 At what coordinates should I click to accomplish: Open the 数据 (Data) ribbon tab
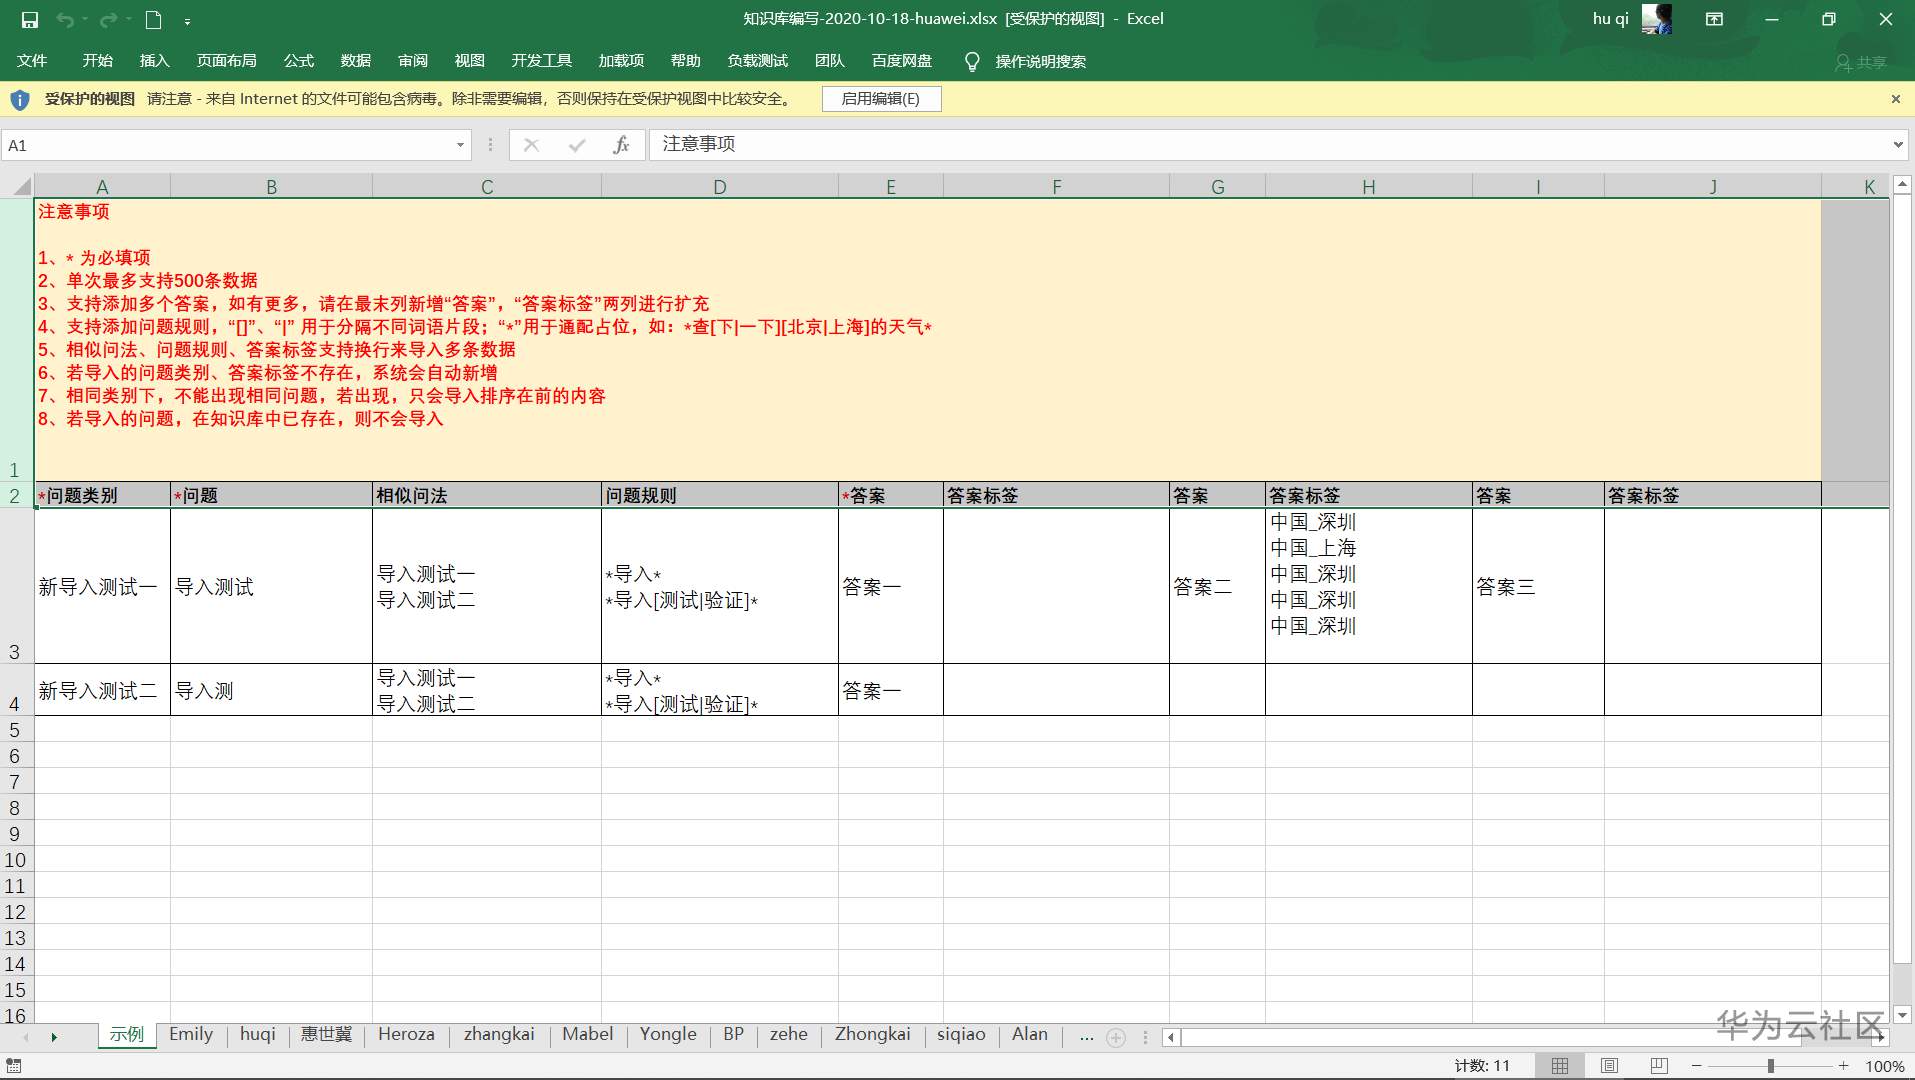[356, 61]
